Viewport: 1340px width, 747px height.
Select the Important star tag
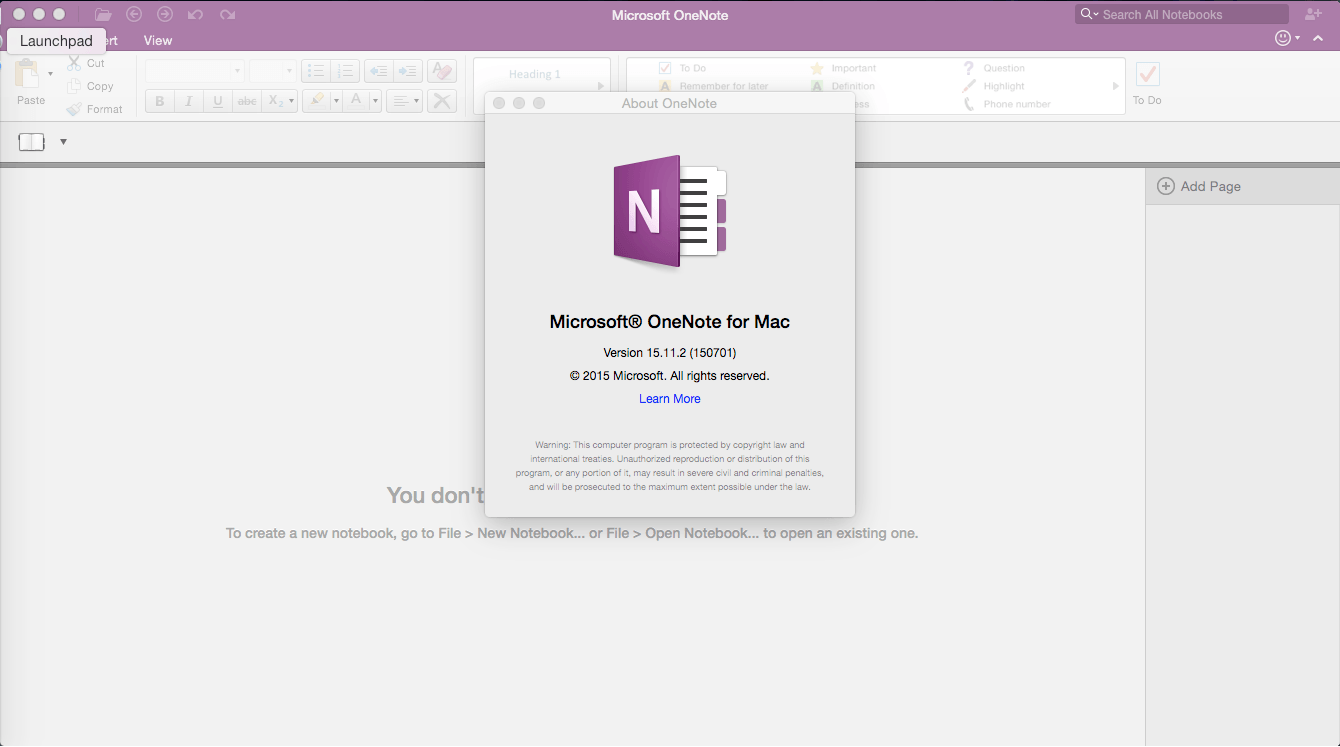(843, 68)
